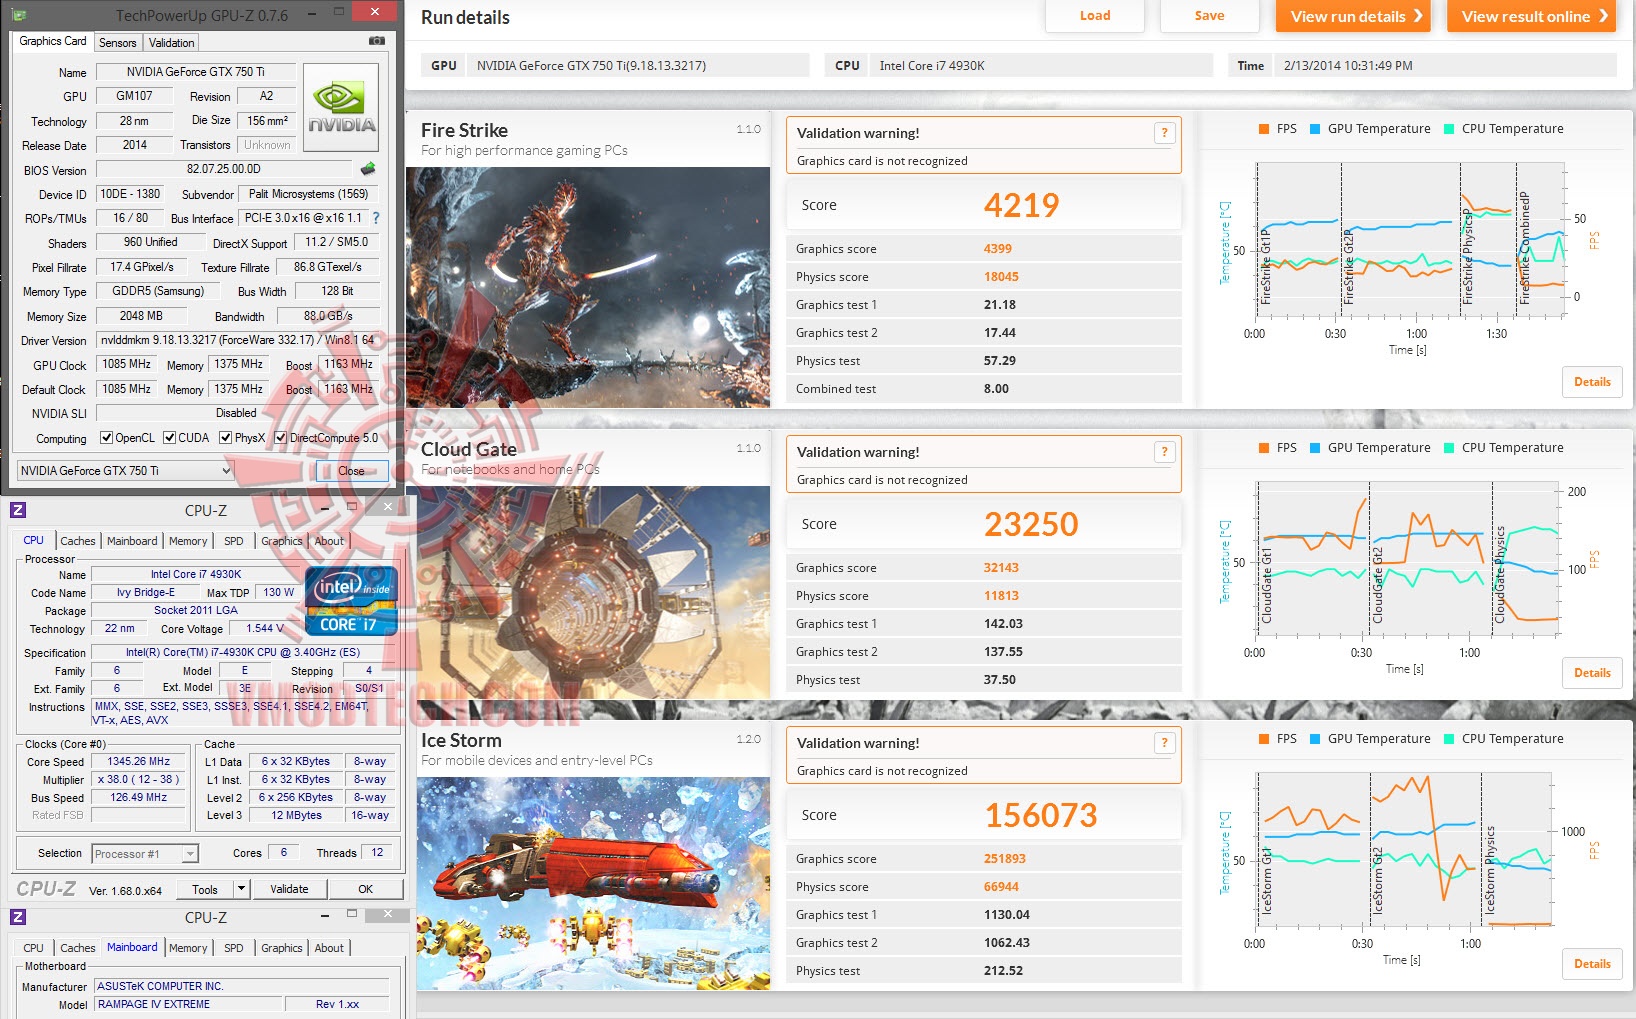
Task: Select the About tab in the lower CPU-Z window
Action: click(329, 948)
